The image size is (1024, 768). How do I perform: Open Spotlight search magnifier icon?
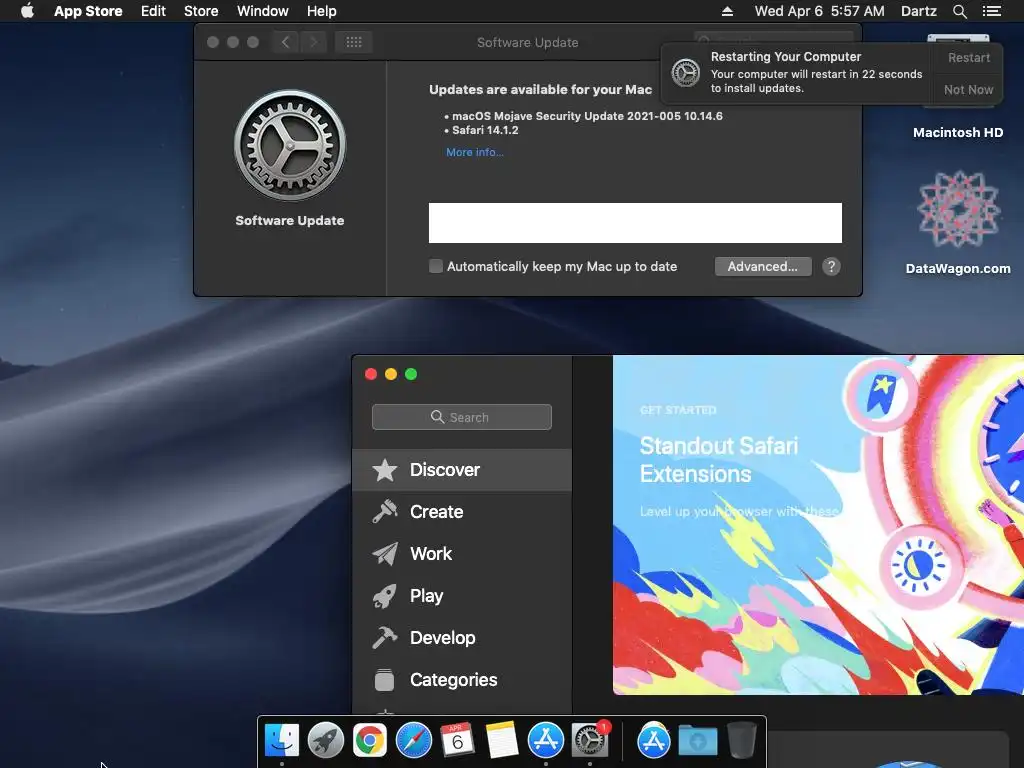(959, 11)
